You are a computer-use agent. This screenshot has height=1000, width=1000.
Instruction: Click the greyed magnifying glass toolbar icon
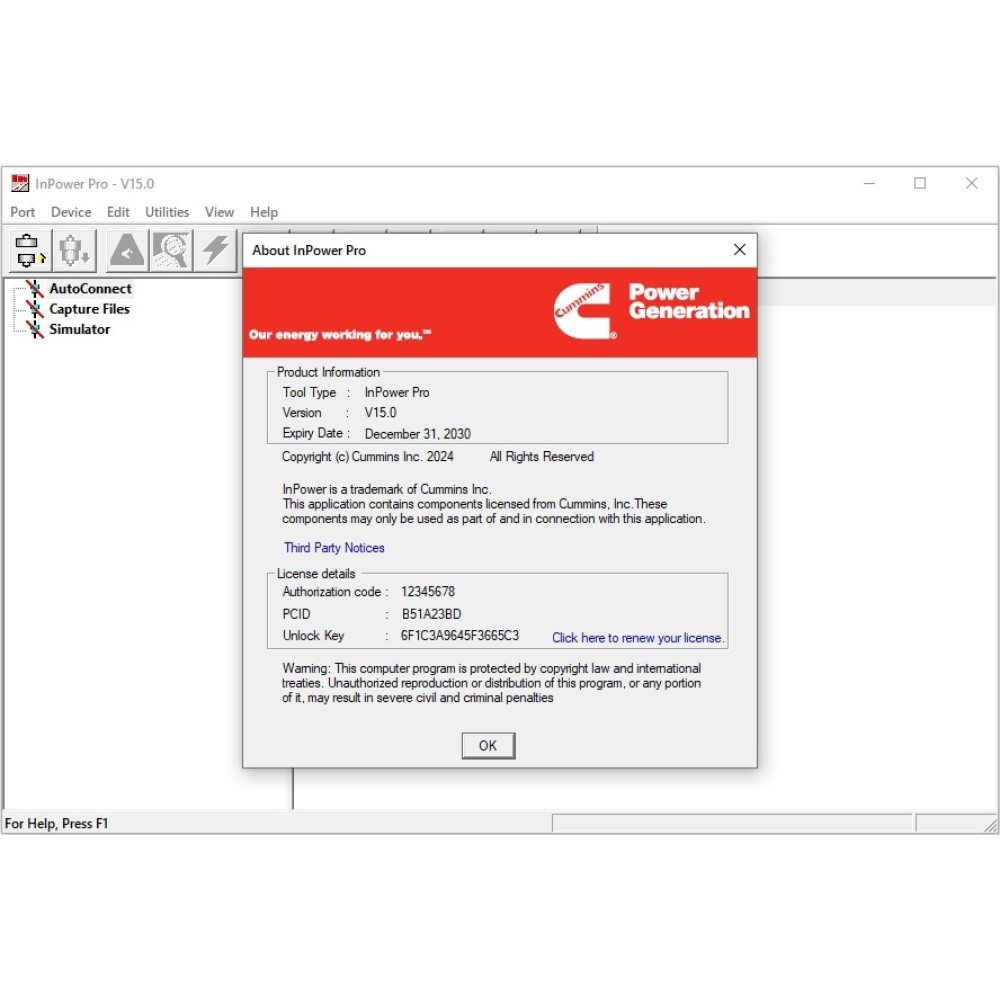click(171, 250)
